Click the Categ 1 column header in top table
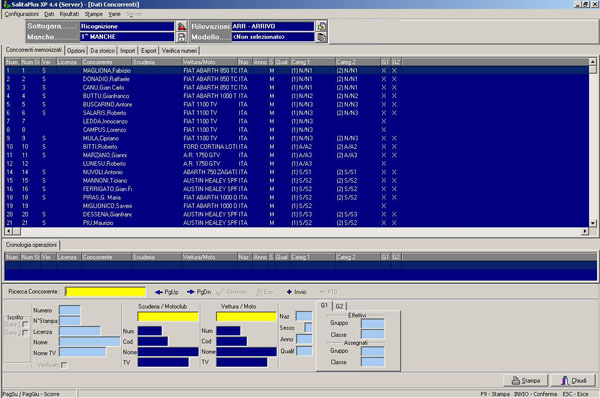The image size is (600, 398). [313, 62]
